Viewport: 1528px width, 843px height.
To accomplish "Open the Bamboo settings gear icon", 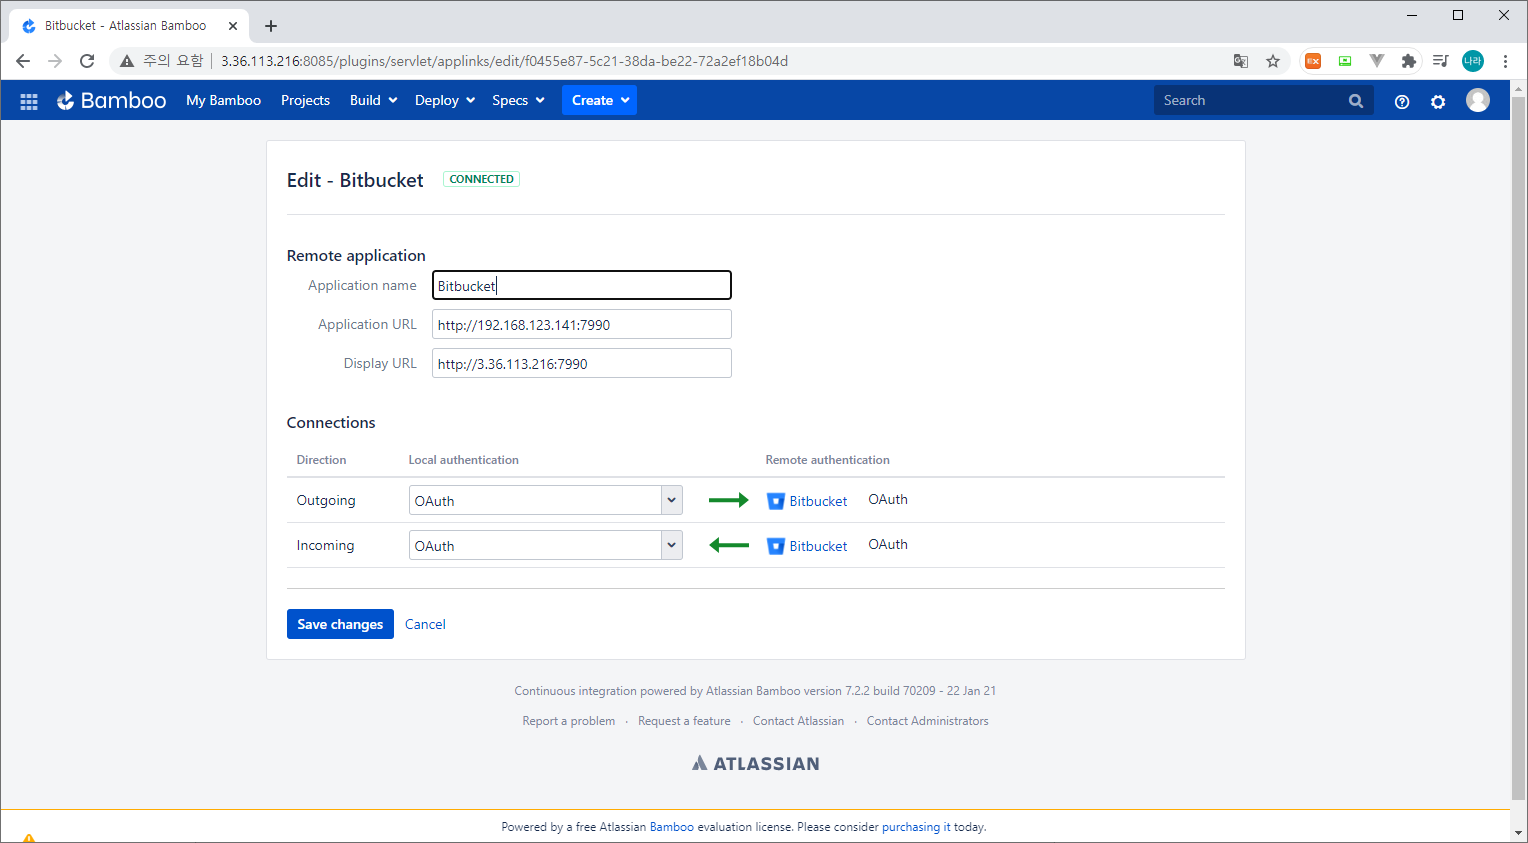I will click(1438, 101).
